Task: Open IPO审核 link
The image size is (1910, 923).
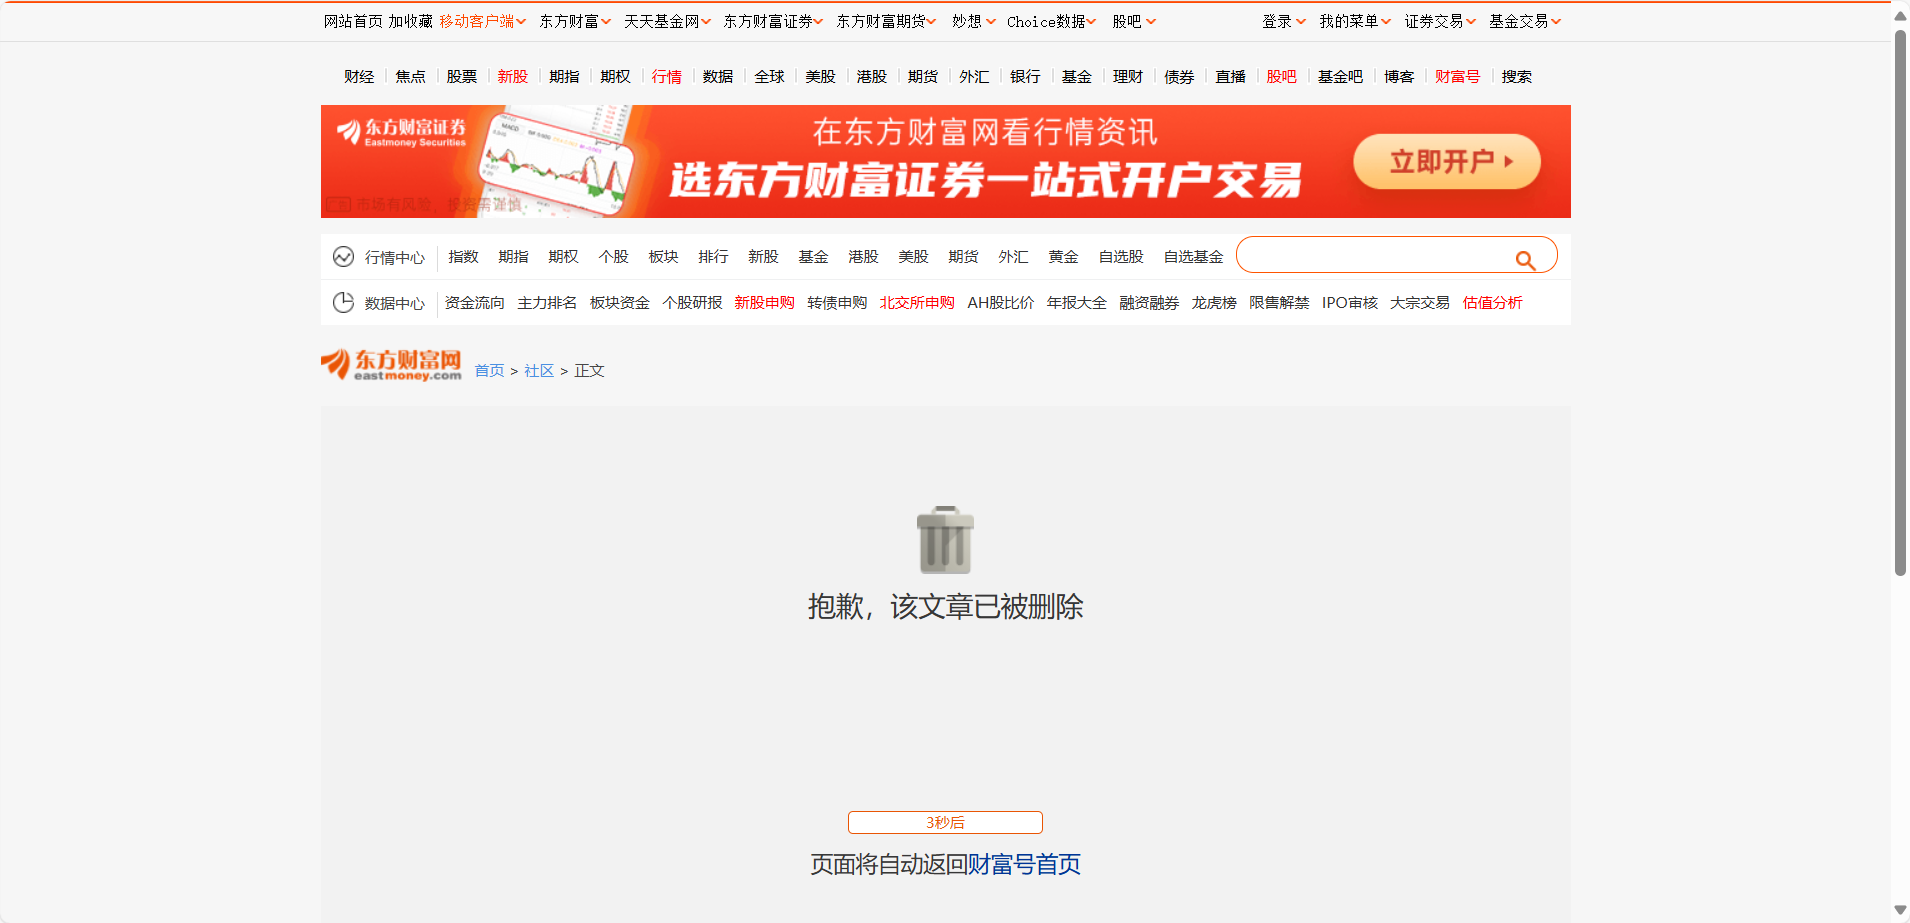Action: 1349,303
